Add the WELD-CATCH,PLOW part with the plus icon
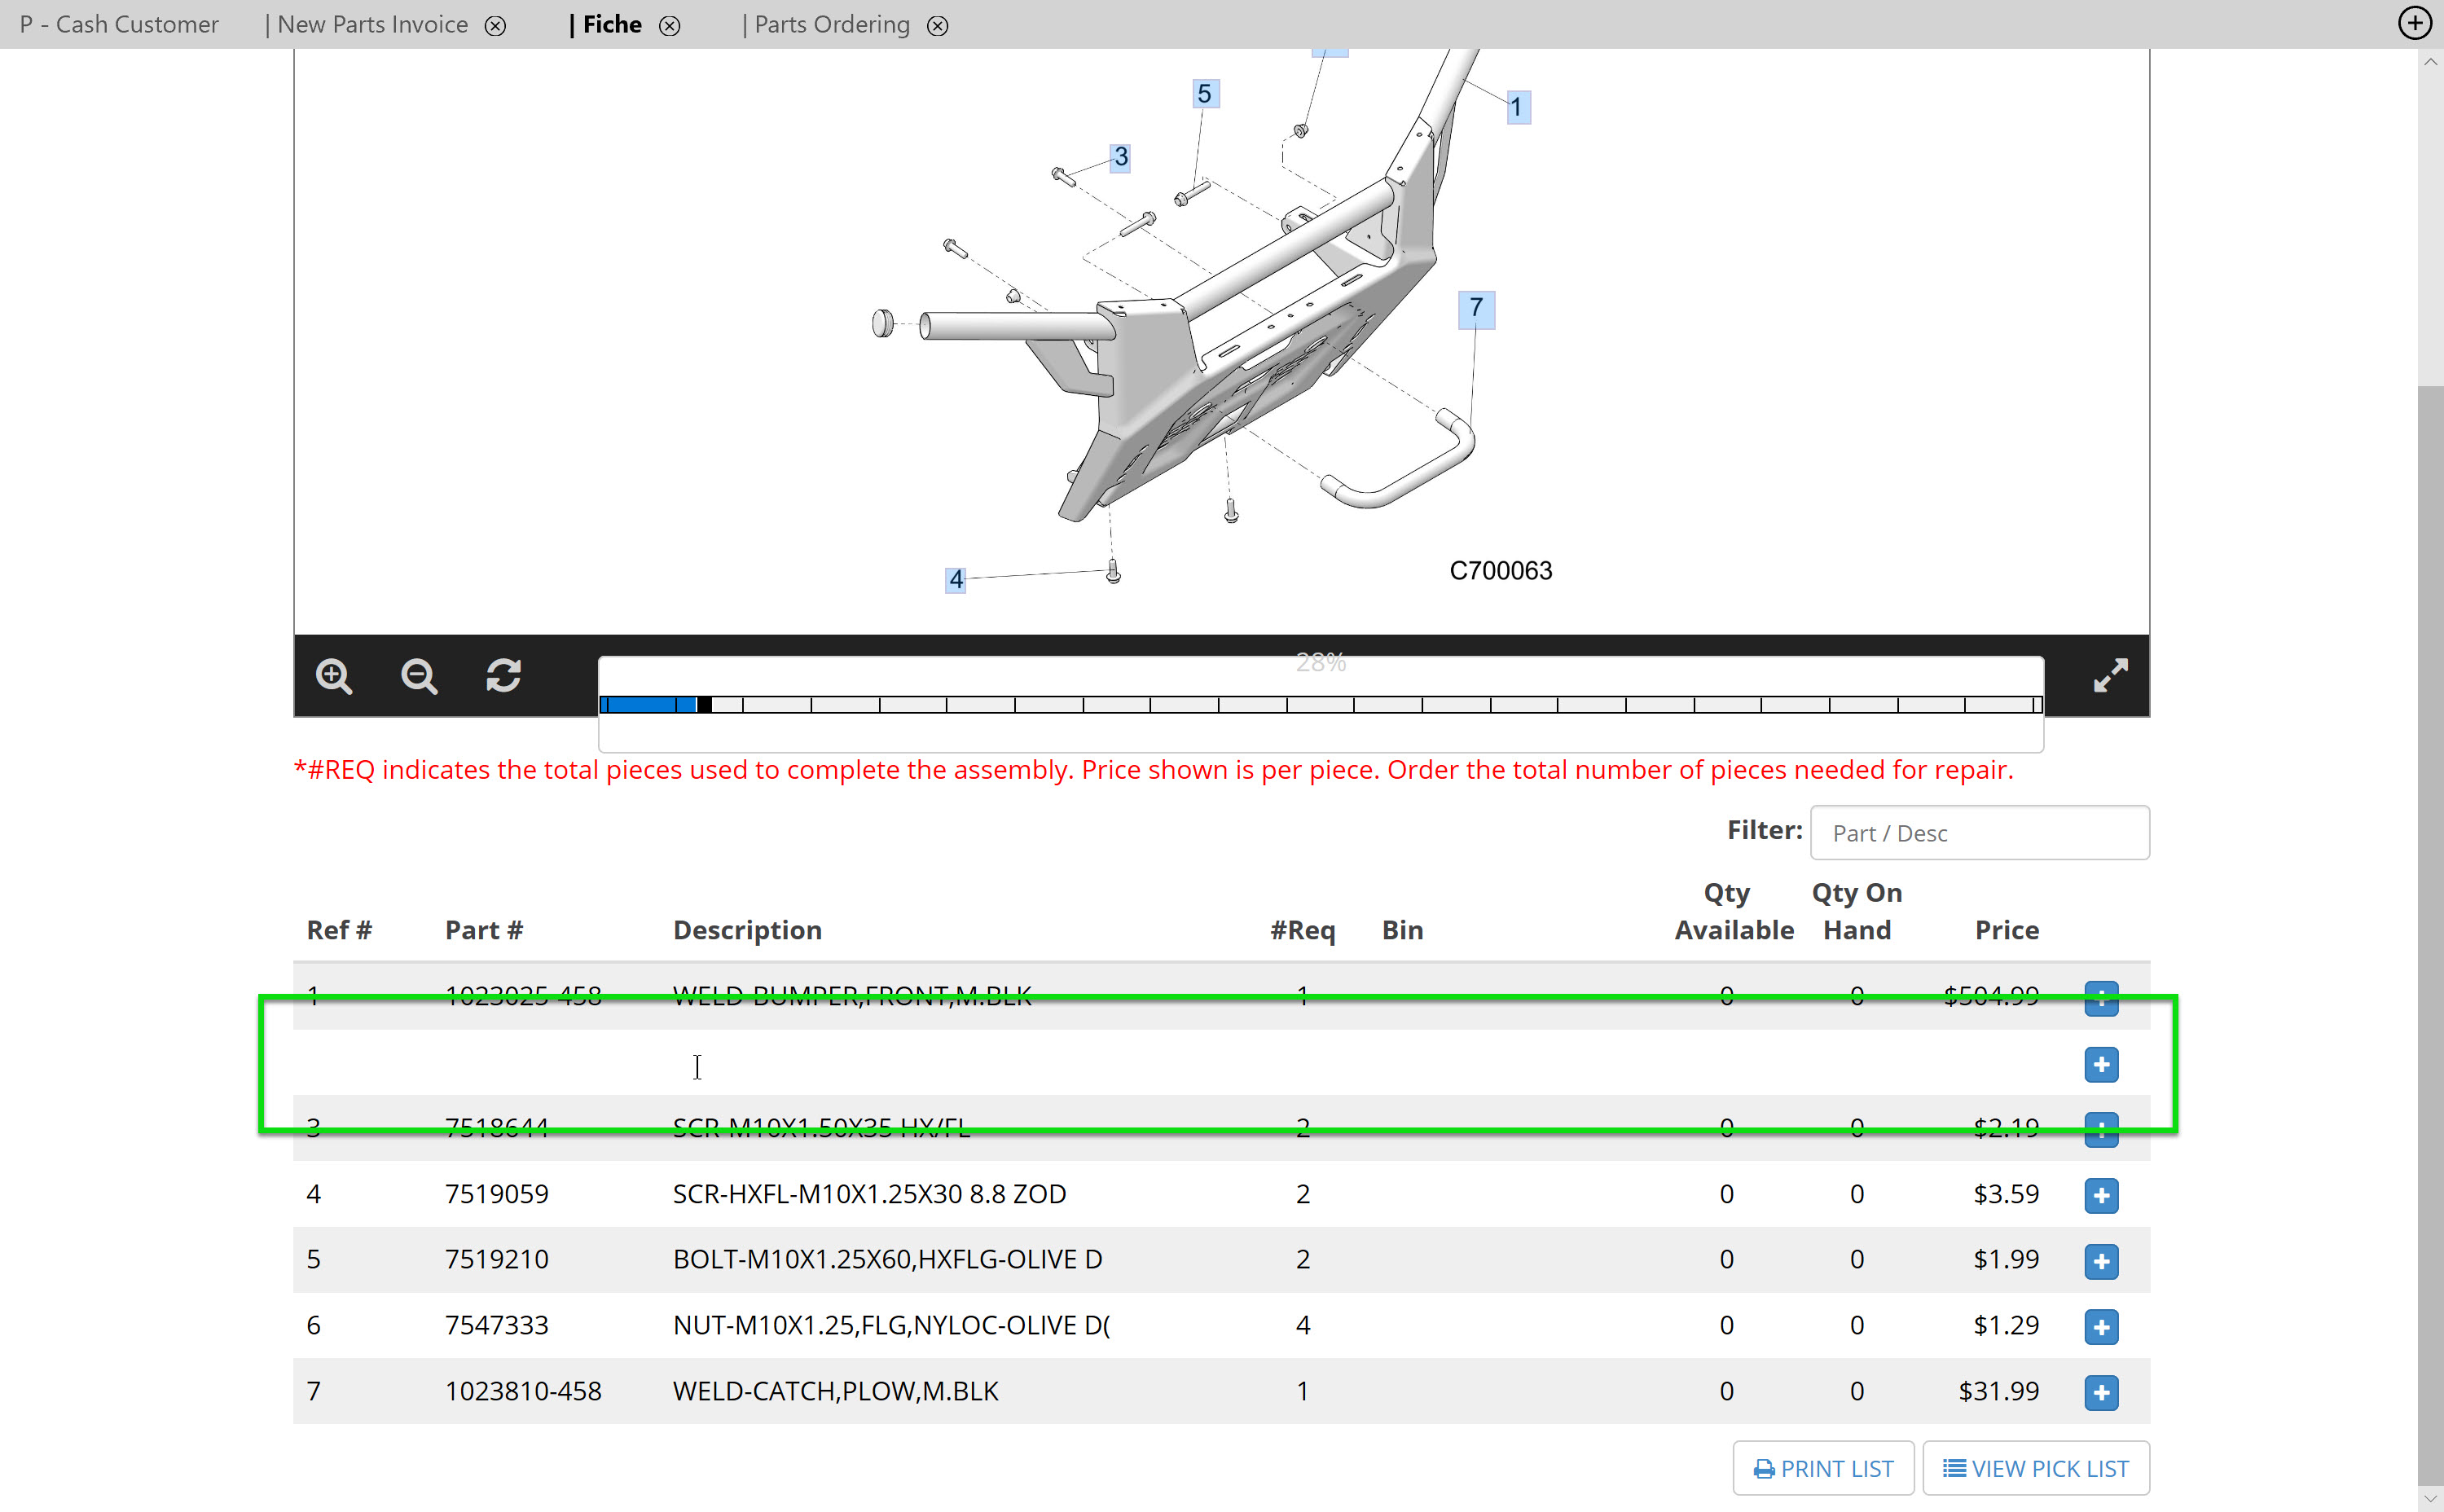The width and height of the screenshot is (2444, 1512). pyautogui.click(x=2101, y=1392)
